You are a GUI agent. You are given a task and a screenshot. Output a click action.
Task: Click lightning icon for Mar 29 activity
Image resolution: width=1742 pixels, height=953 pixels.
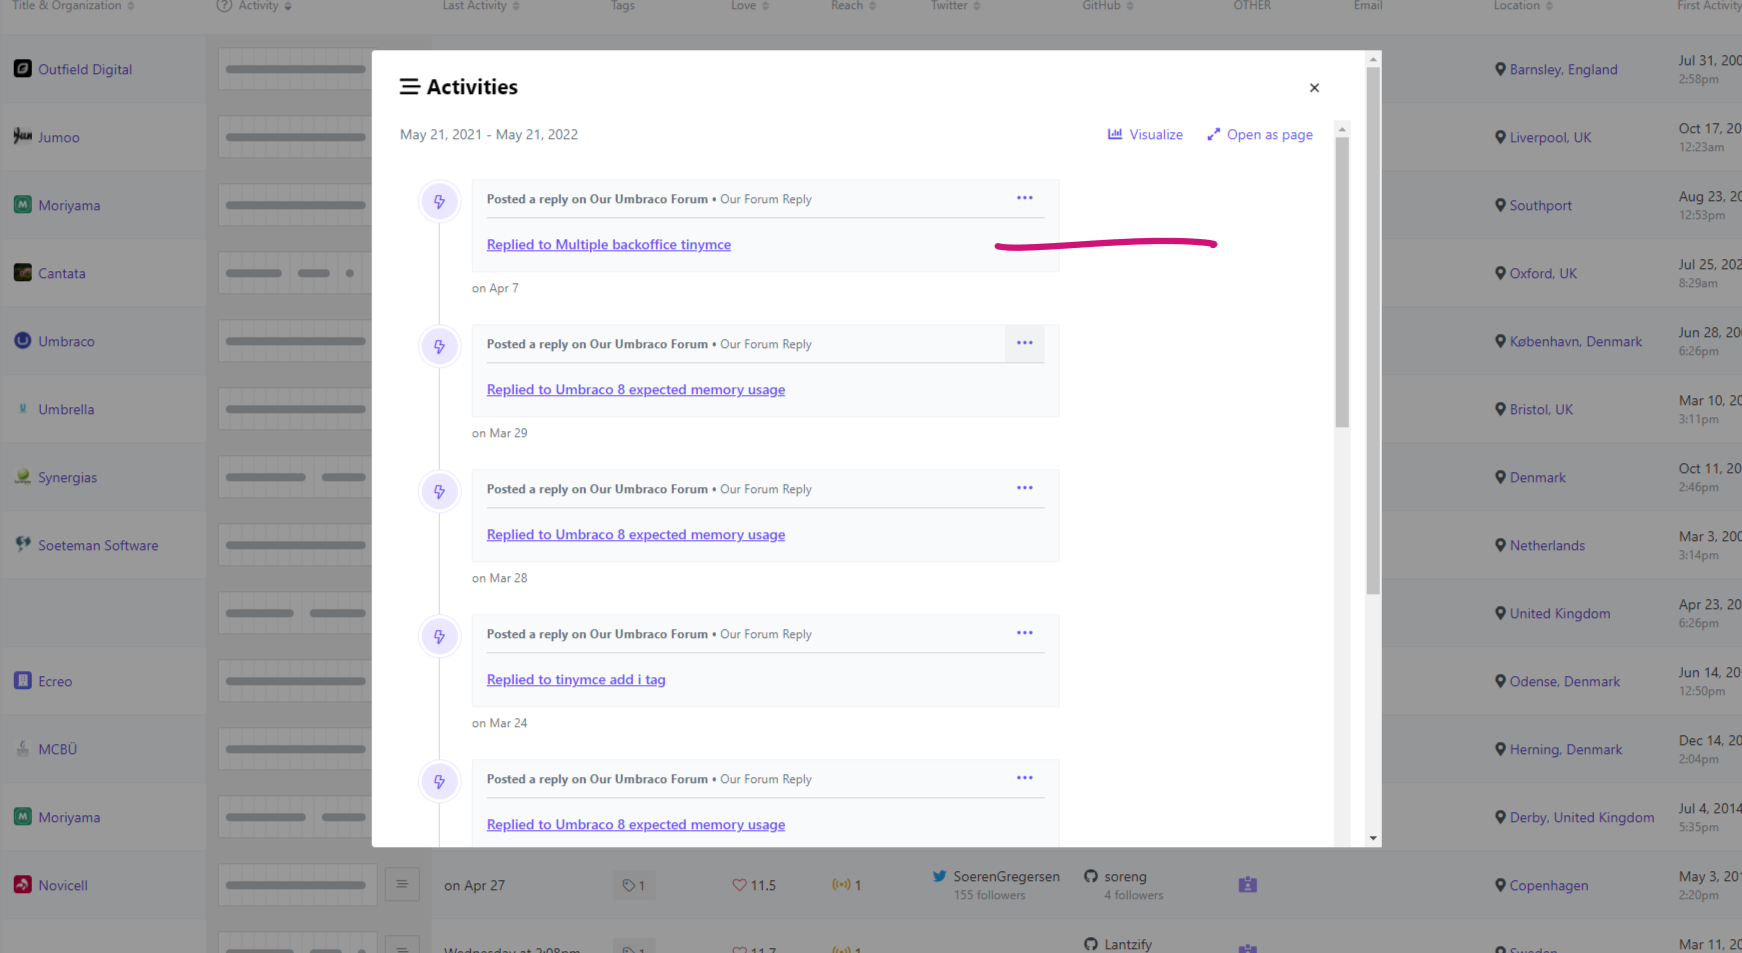[439, 347]
